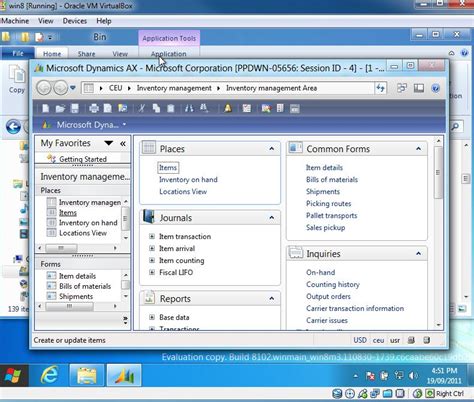Select Getting Started in My Favorites
474x402 pixels.
(83, 159)
